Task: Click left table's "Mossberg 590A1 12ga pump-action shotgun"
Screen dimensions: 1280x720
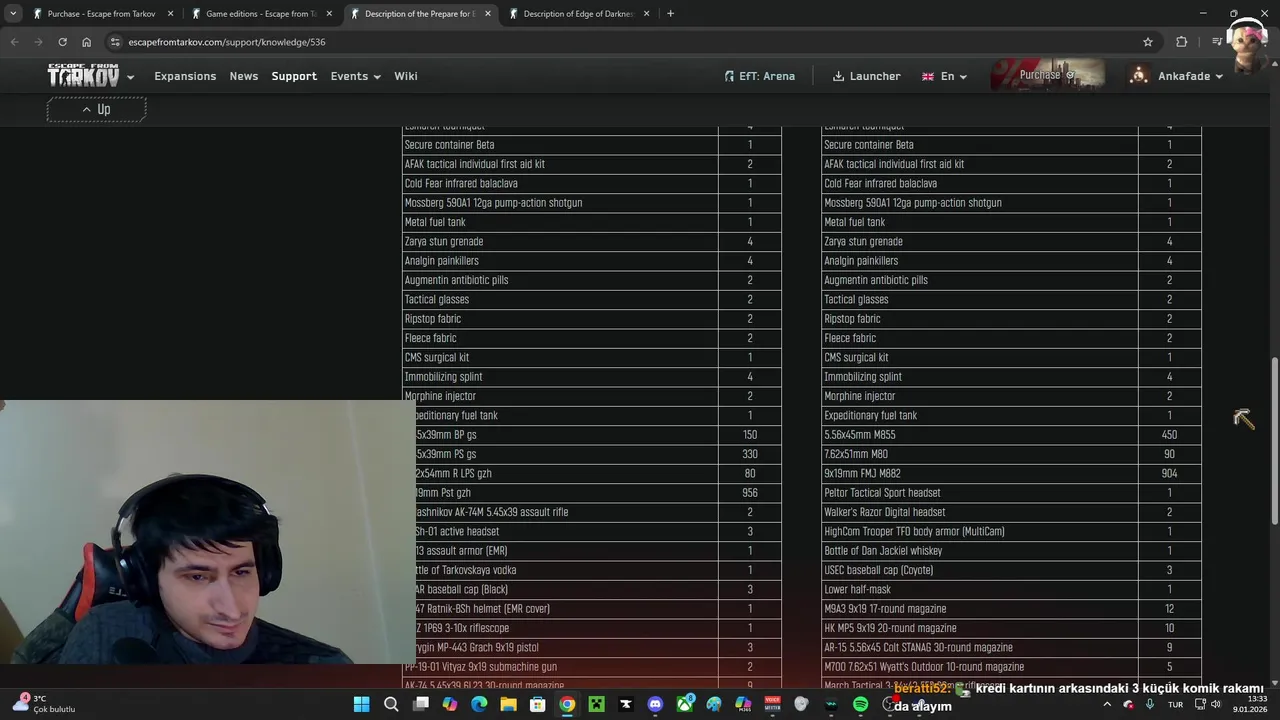Action: (x=493, y=203)
